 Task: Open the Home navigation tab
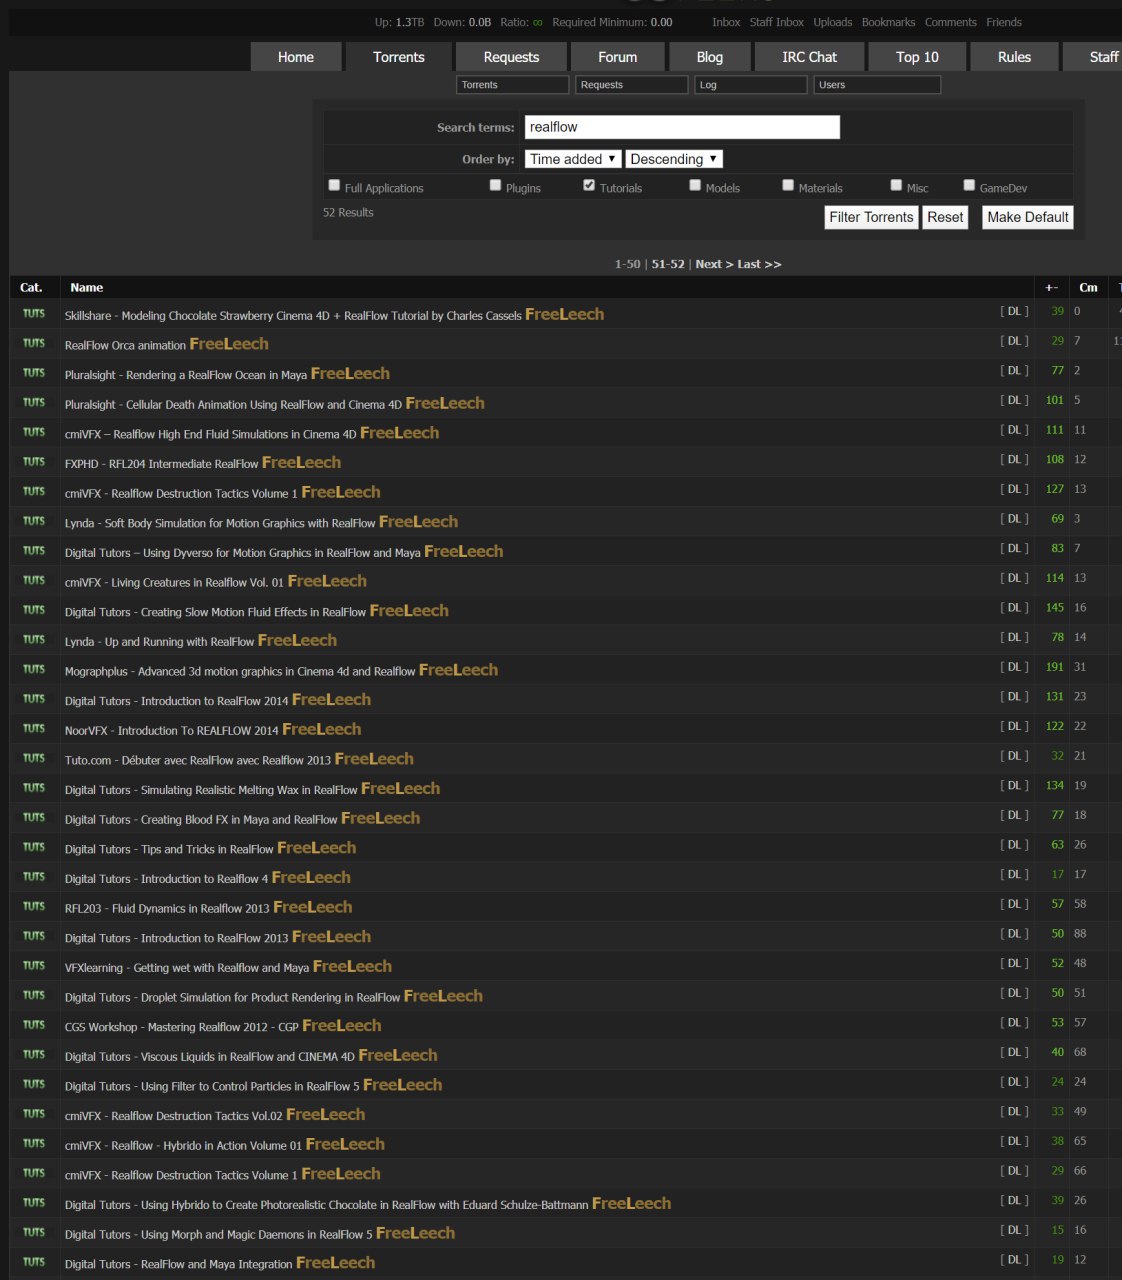click(296, 57)
